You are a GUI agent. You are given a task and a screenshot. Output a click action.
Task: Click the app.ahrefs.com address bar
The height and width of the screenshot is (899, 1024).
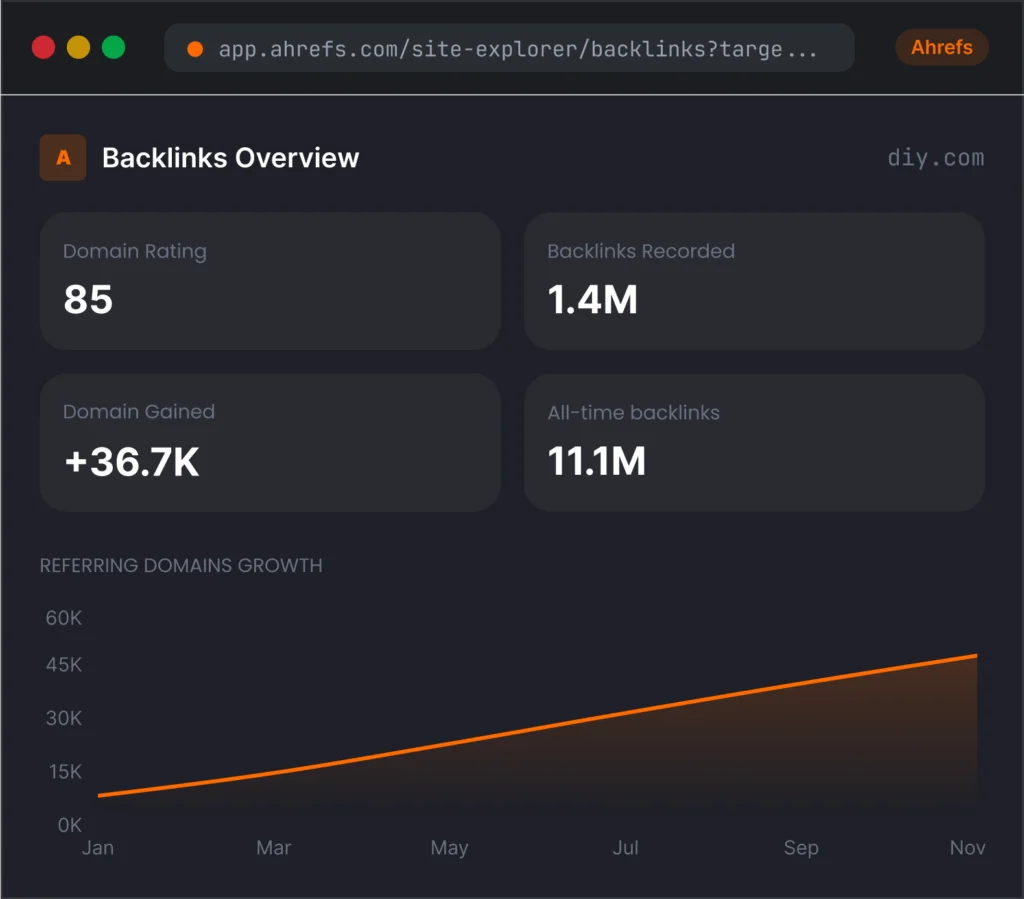[509, 48]
